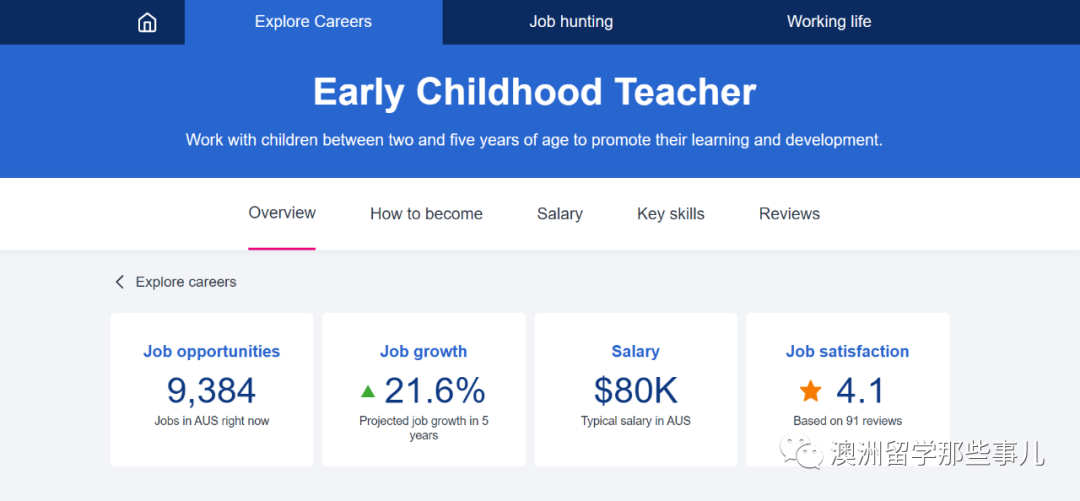Switch to the Key skills tab
This screenshot has height=501, width=1080.
point(671,214)
